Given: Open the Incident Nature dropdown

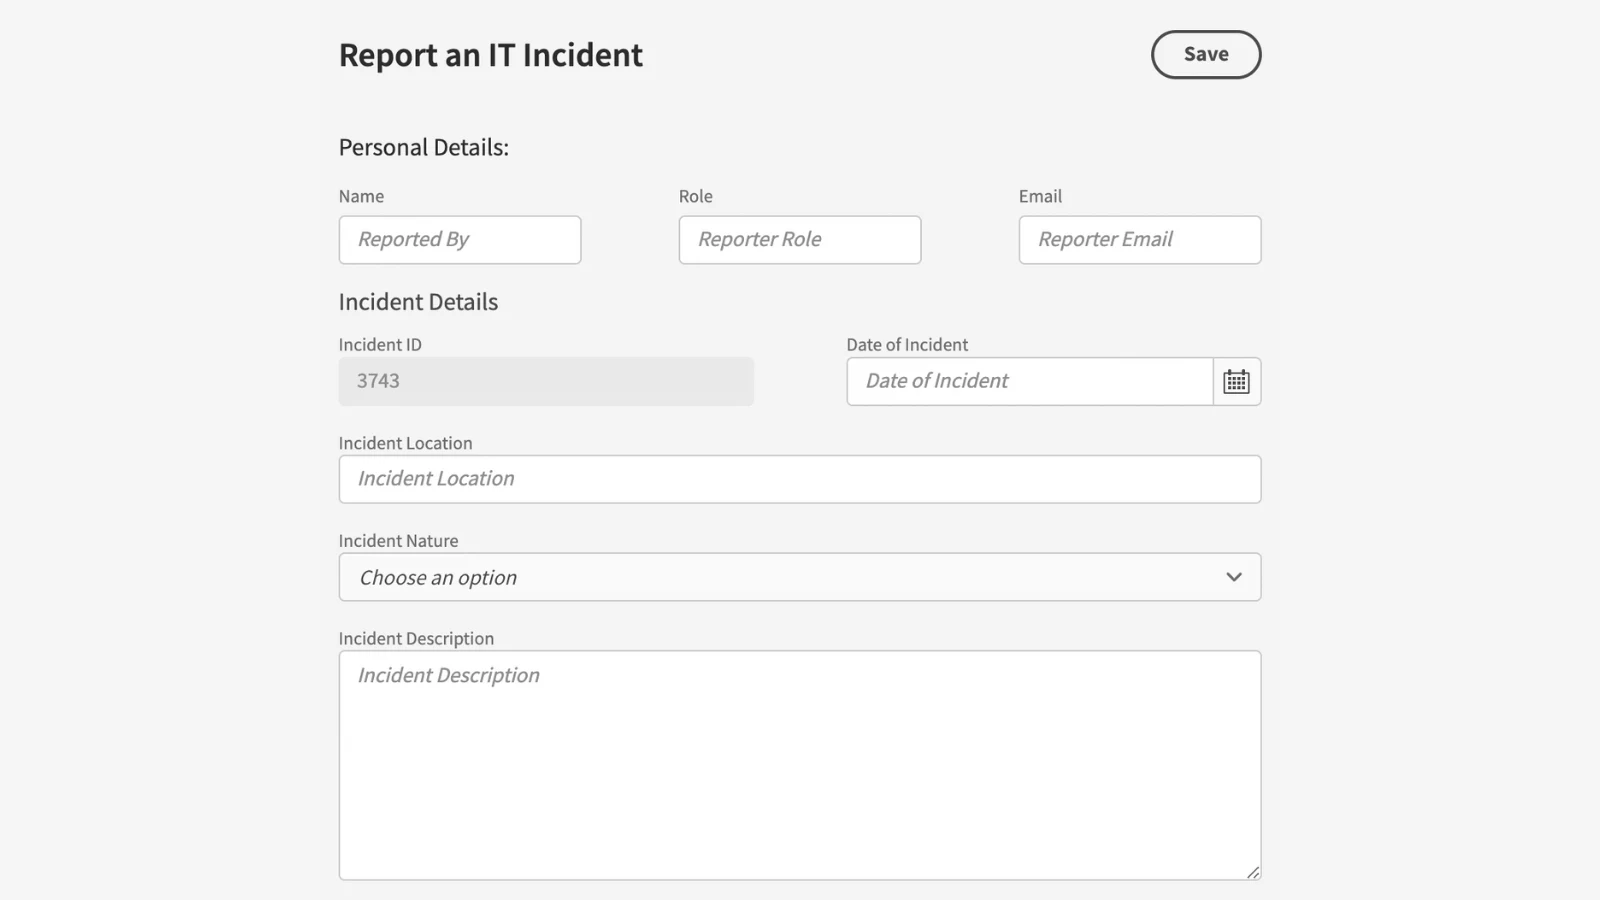Looking at the screenshot, I should point(800,577).
